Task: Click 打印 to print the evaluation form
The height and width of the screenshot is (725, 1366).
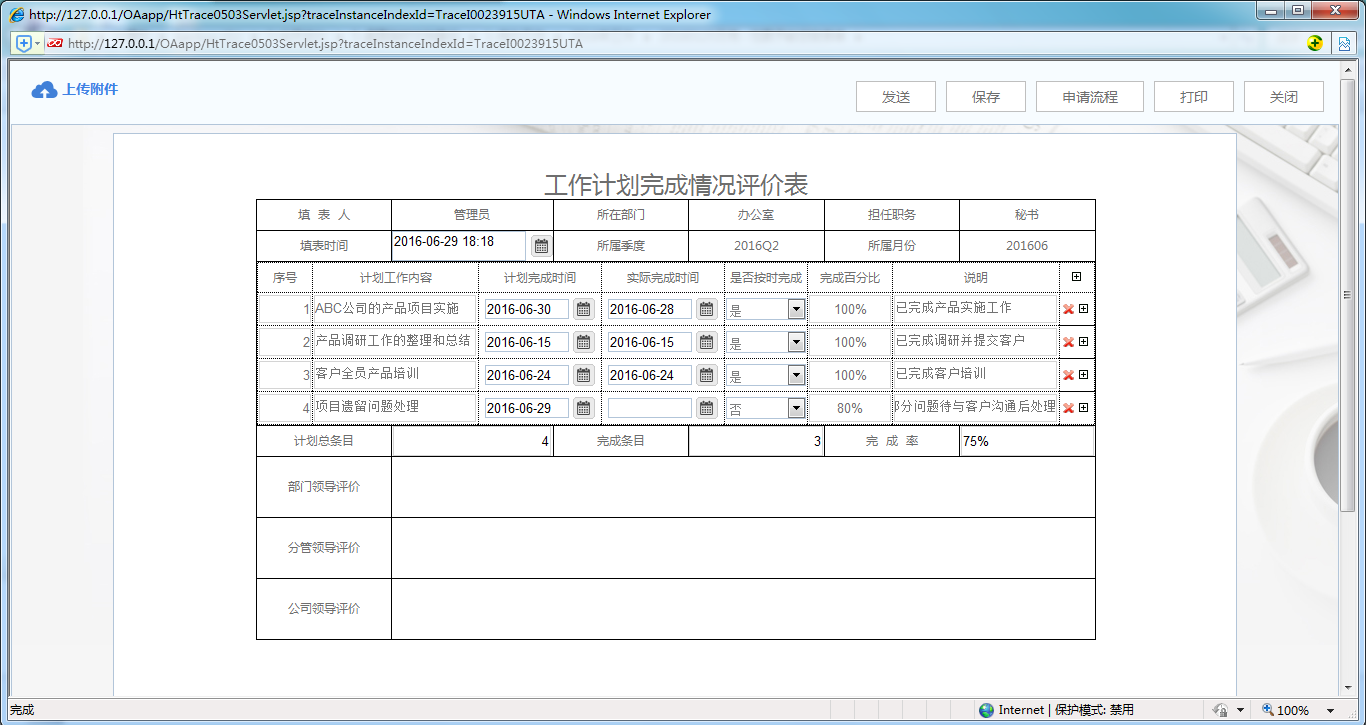Action: click(x=1193, y=96)
